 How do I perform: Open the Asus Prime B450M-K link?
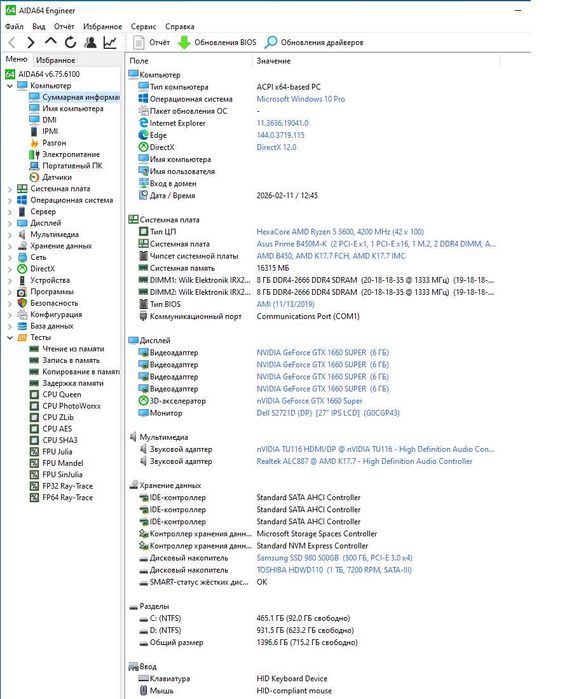[376, 244]
